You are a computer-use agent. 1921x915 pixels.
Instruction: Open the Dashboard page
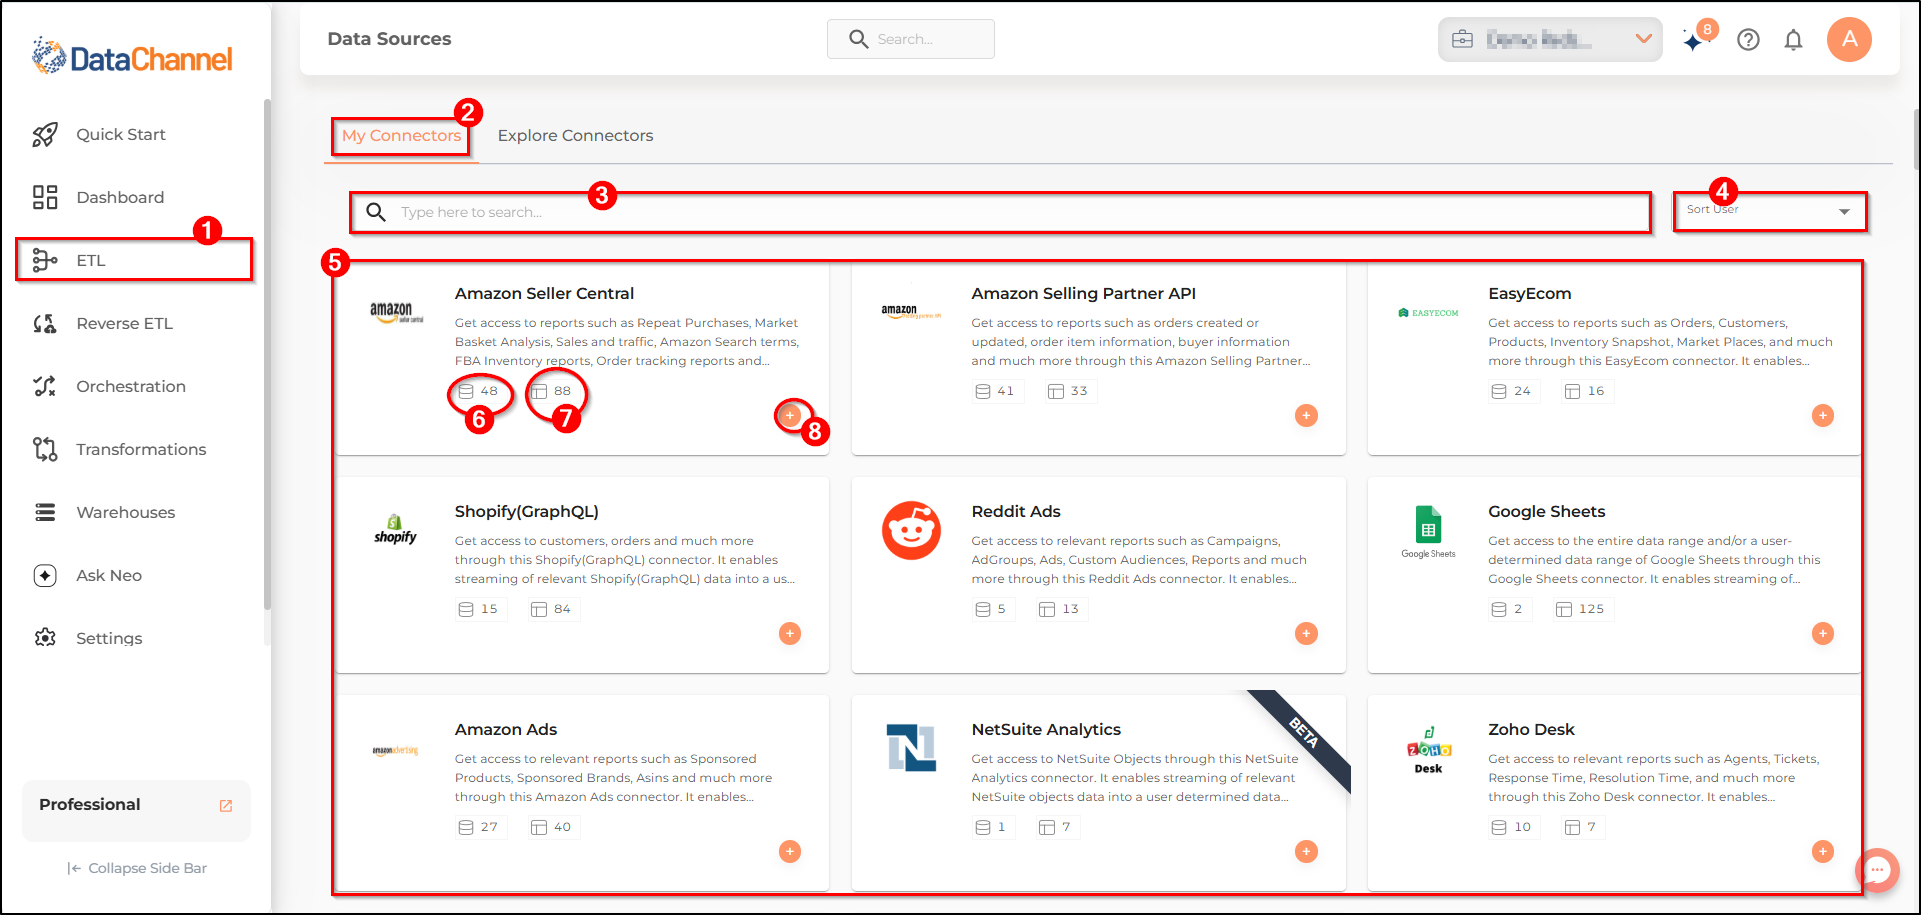(x=120, y=197)
